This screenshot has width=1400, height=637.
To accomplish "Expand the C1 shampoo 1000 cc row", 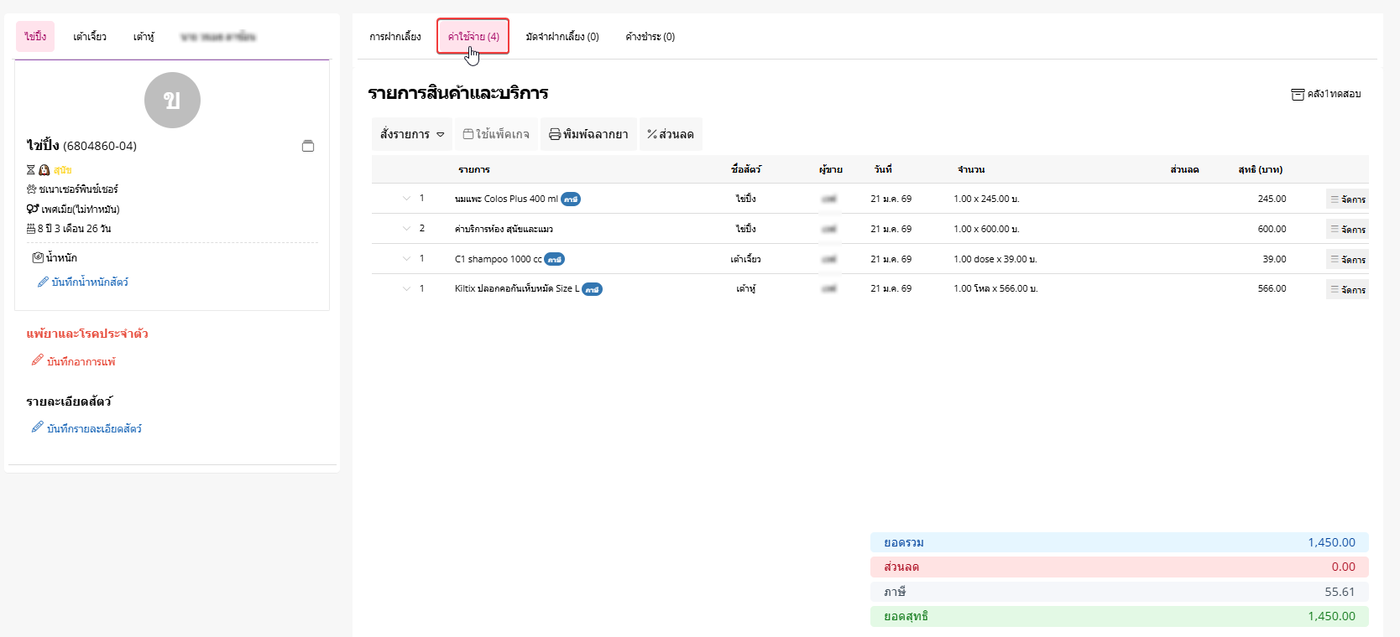I will (406, 259).
